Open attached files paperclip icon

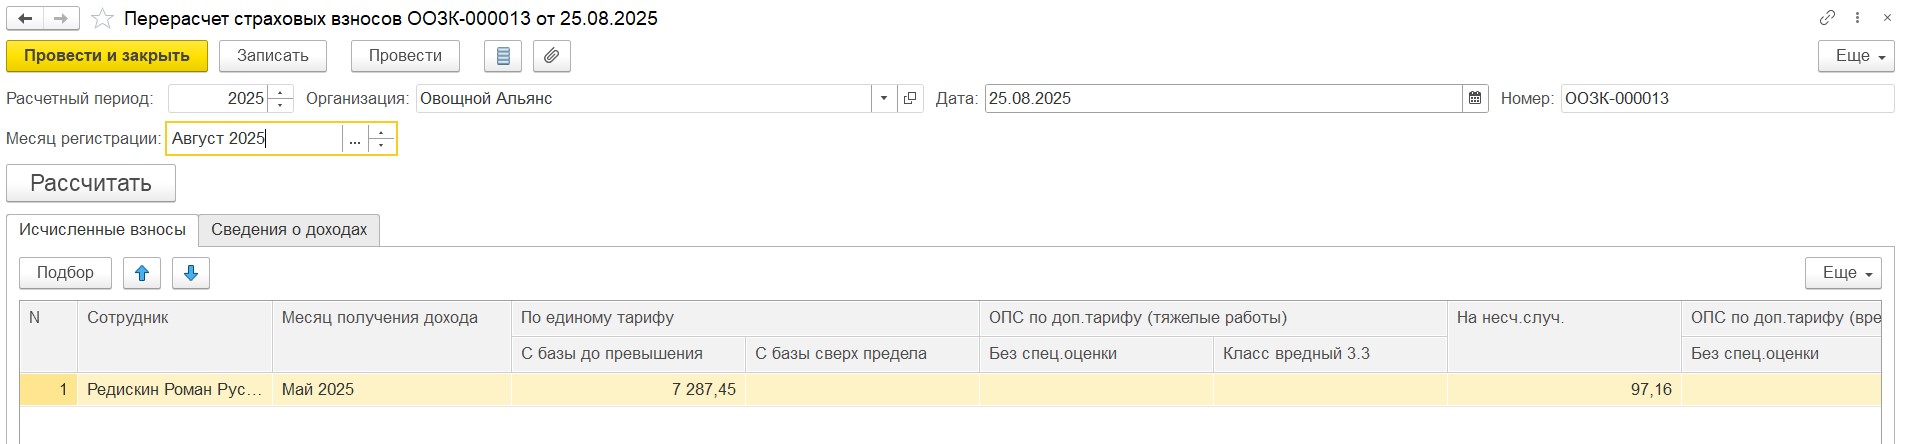(551, 56)
